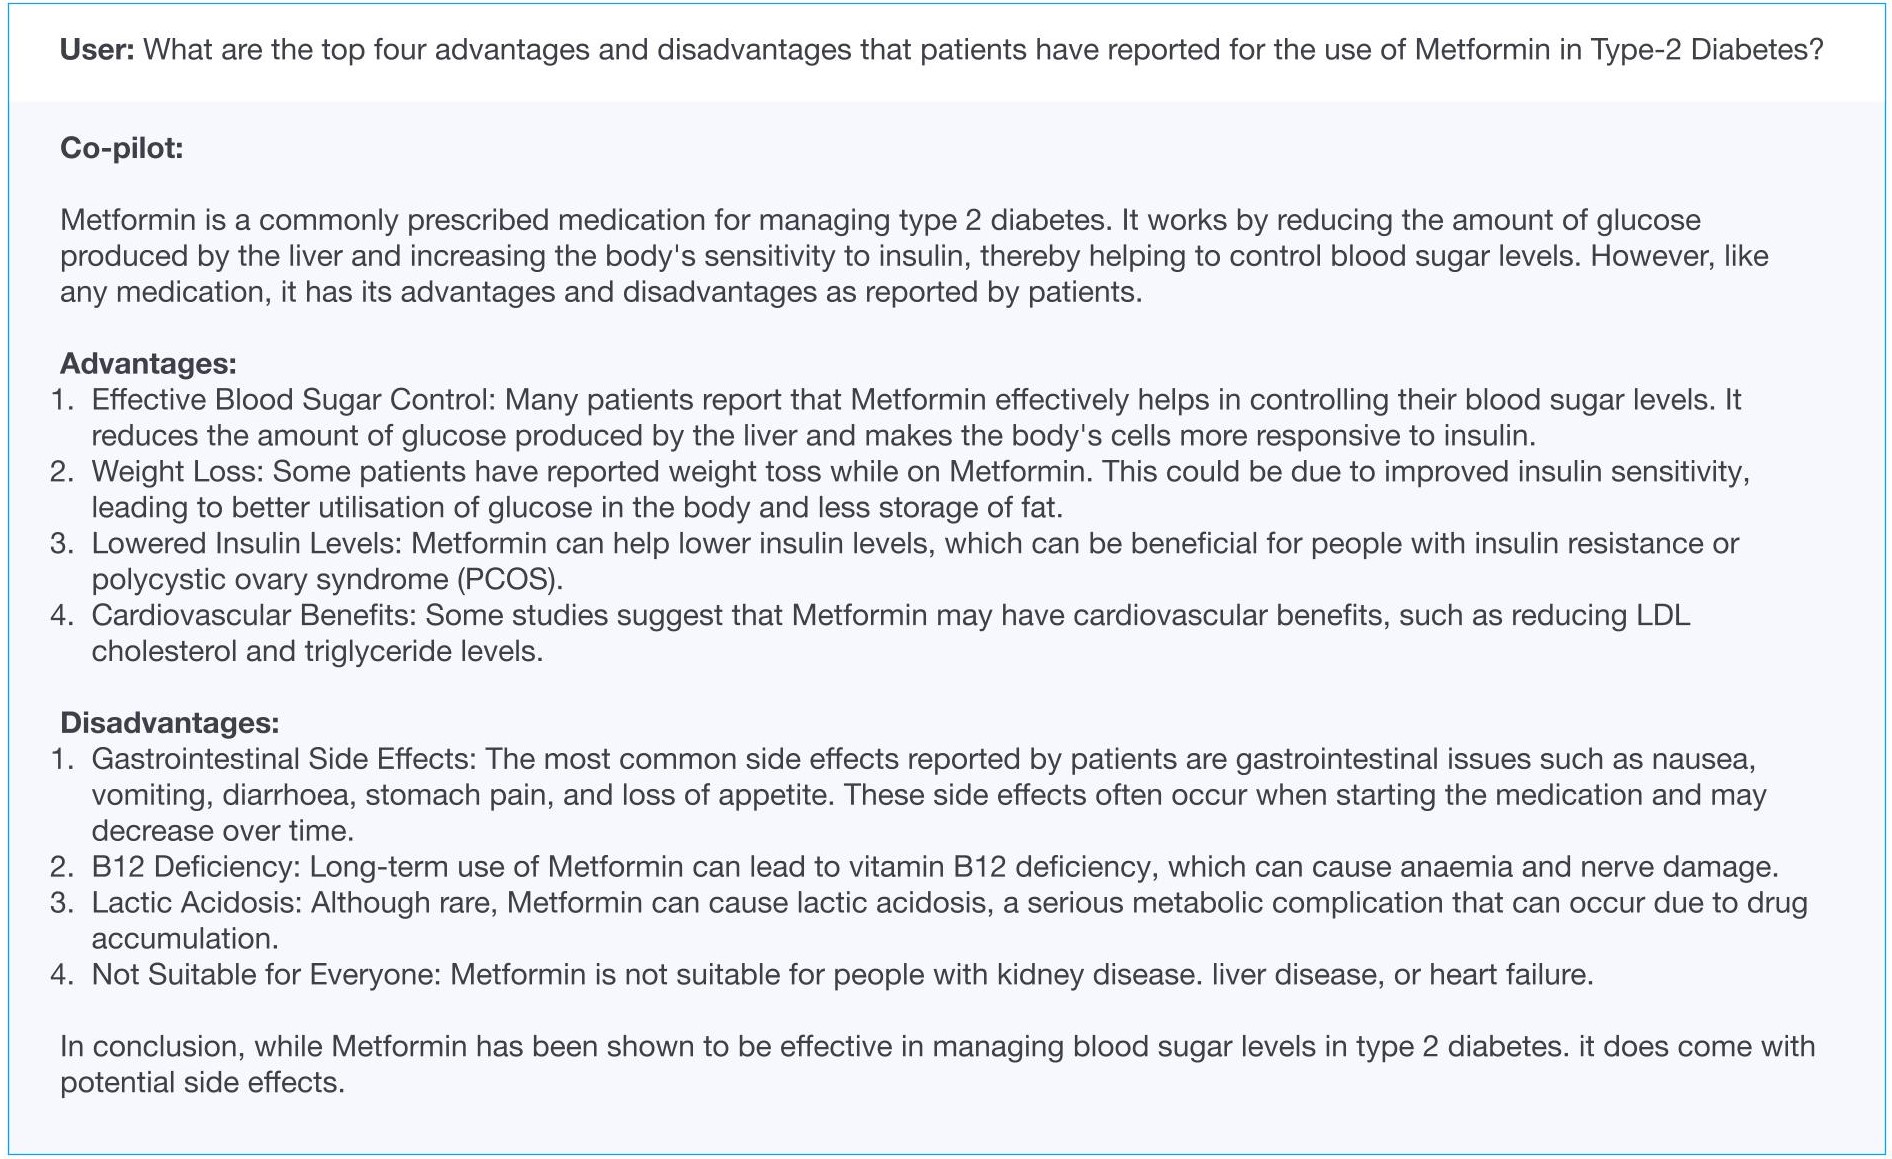Screen dimensions: 1892x1159
Task: Click the "Weight Loss" list item title
Action: 177,472
